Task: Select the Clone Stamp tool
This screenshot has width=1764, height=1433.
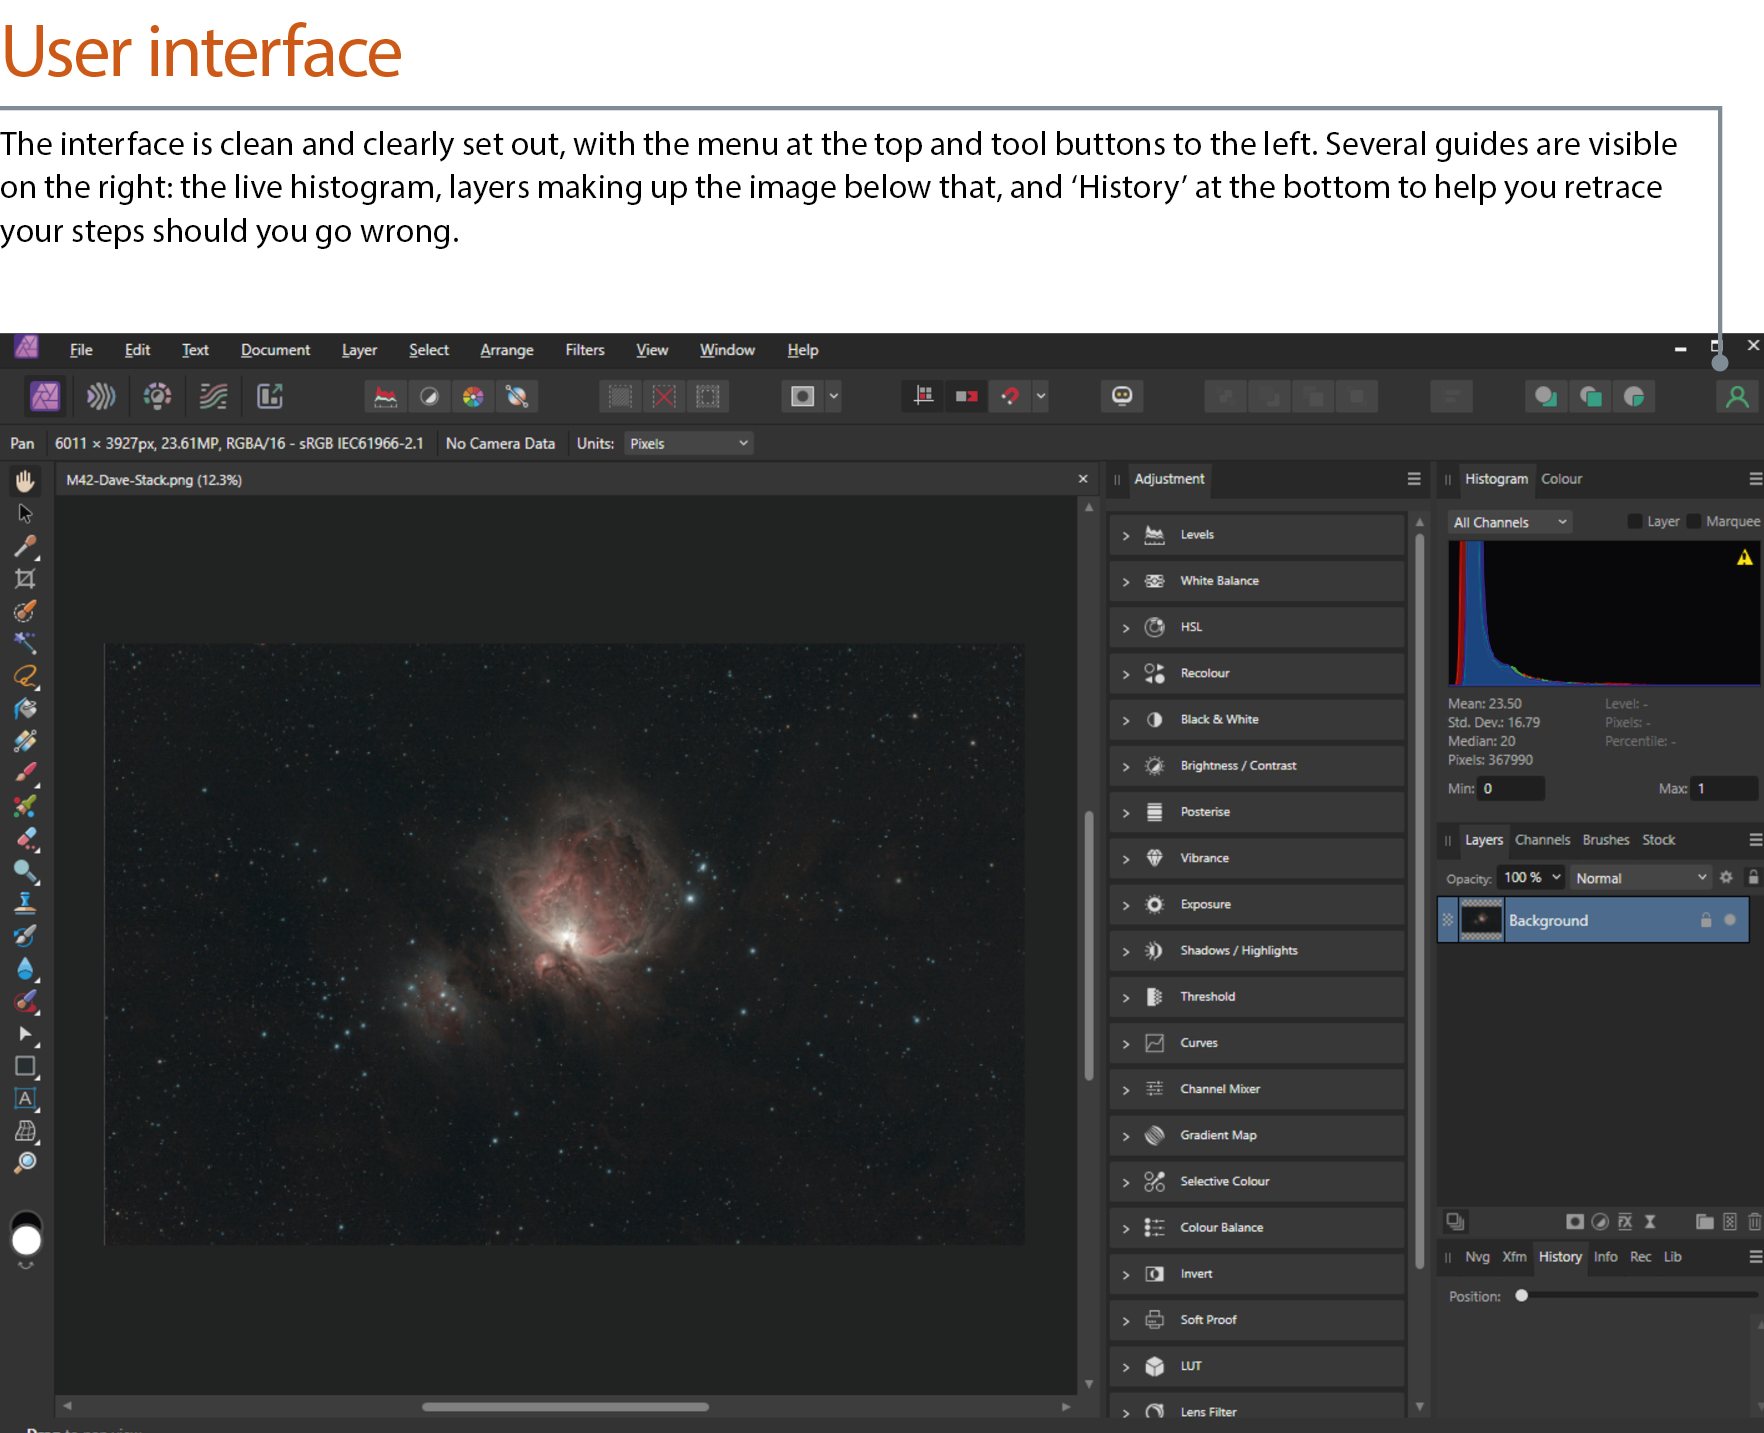Action: tap(25, 903)
